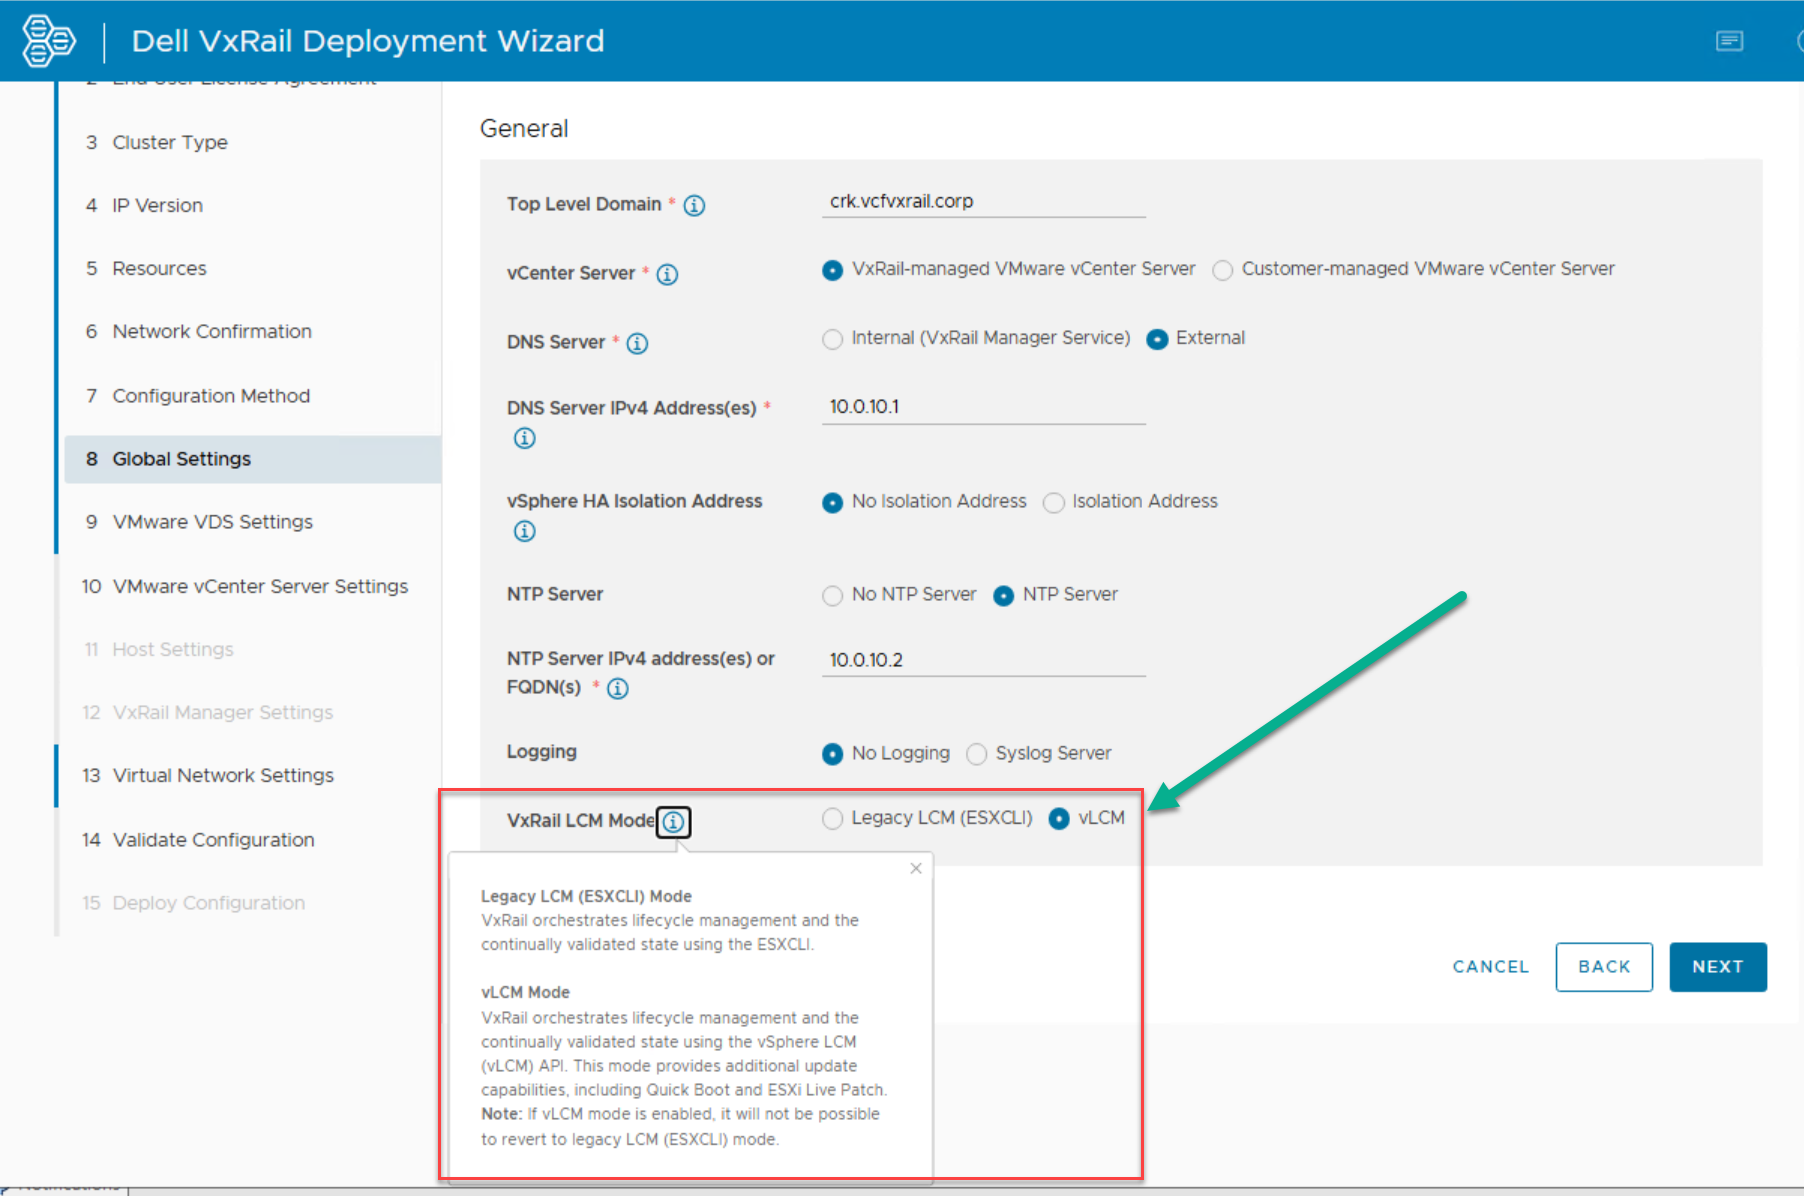The height and width of the screenshot is (1196, 1804).
Task: Click the Dell VxRail logo icon
Action: click(48, 40)
